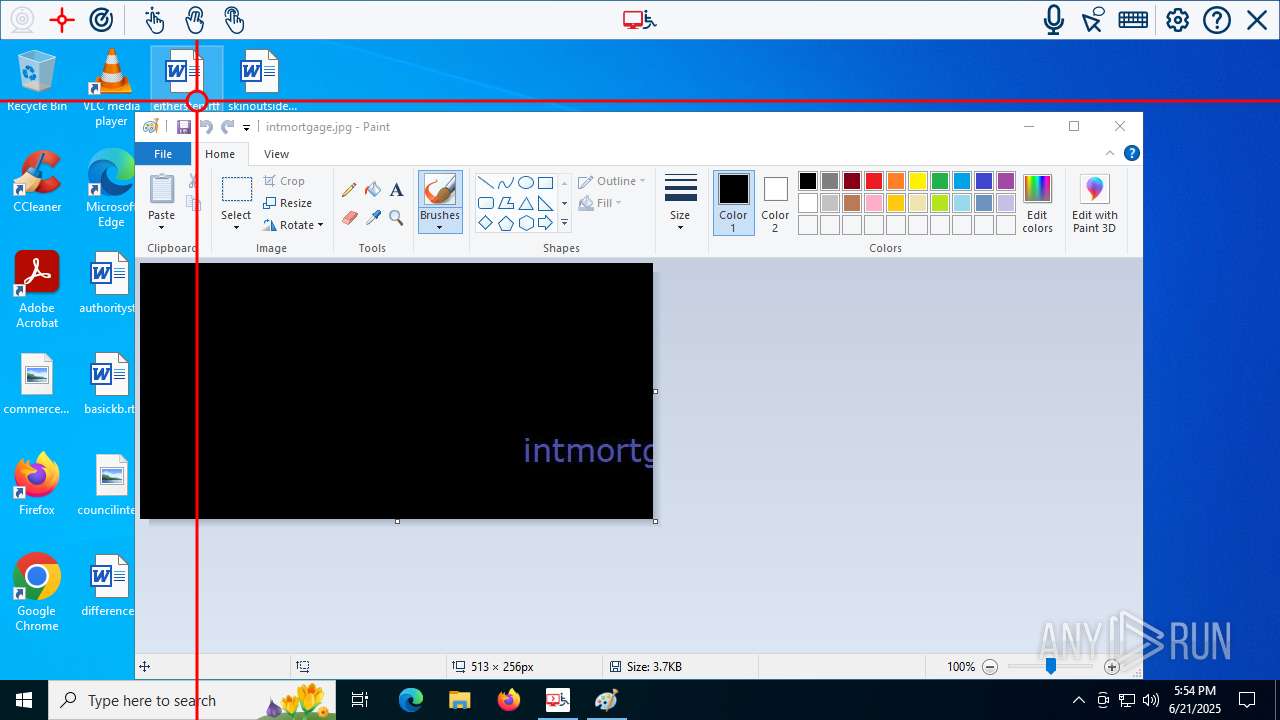
Task: Choose the Right triangle shape
Action: click(545, 203)
